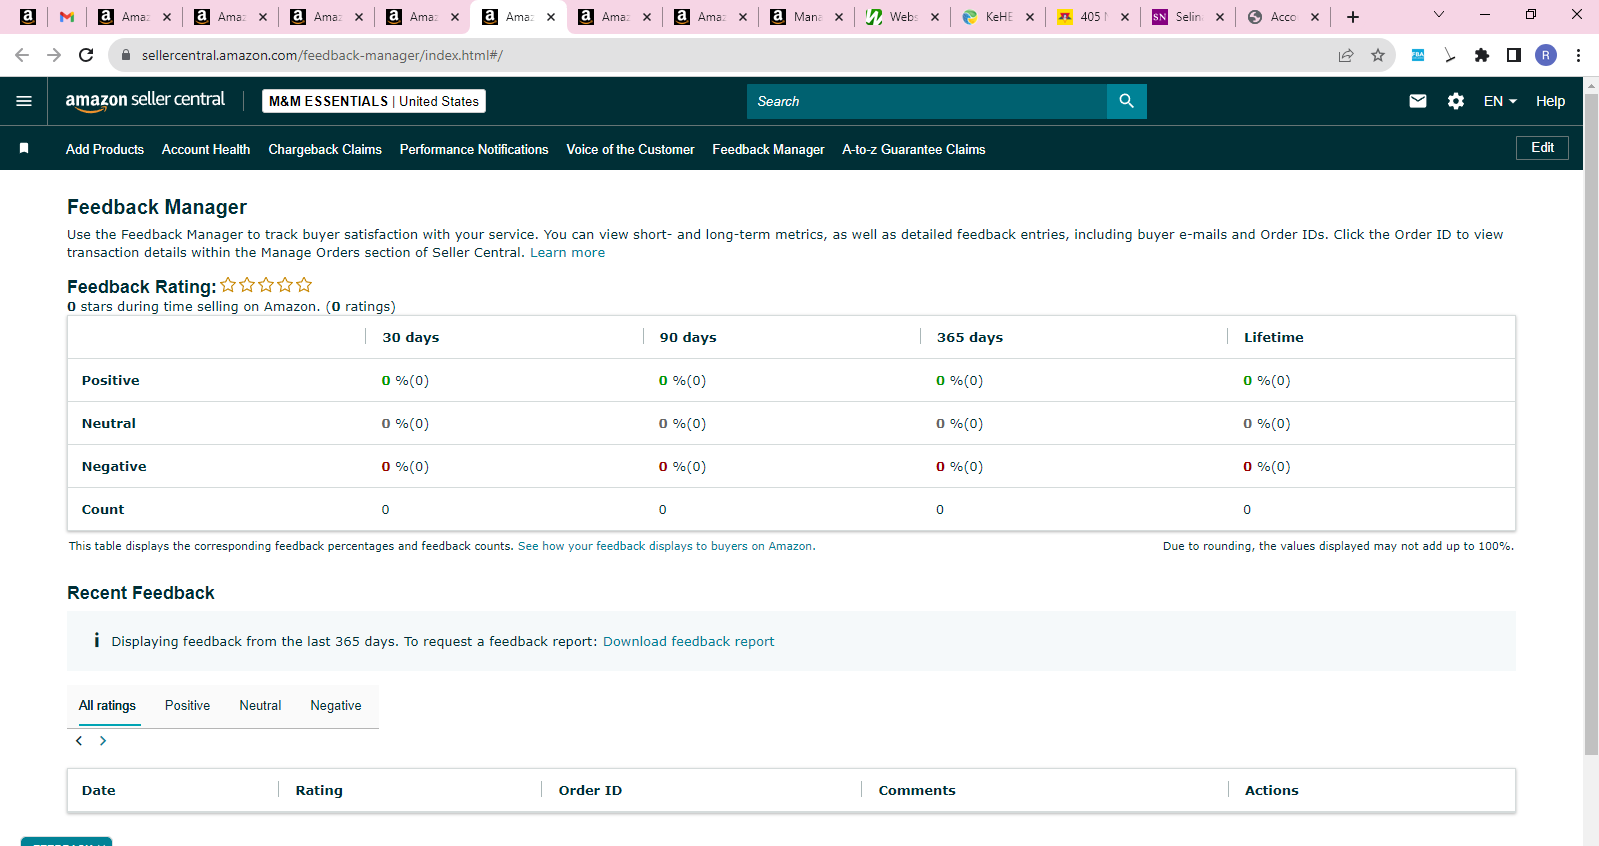
Task: Click the Comments column header
Action: [917, 790]
